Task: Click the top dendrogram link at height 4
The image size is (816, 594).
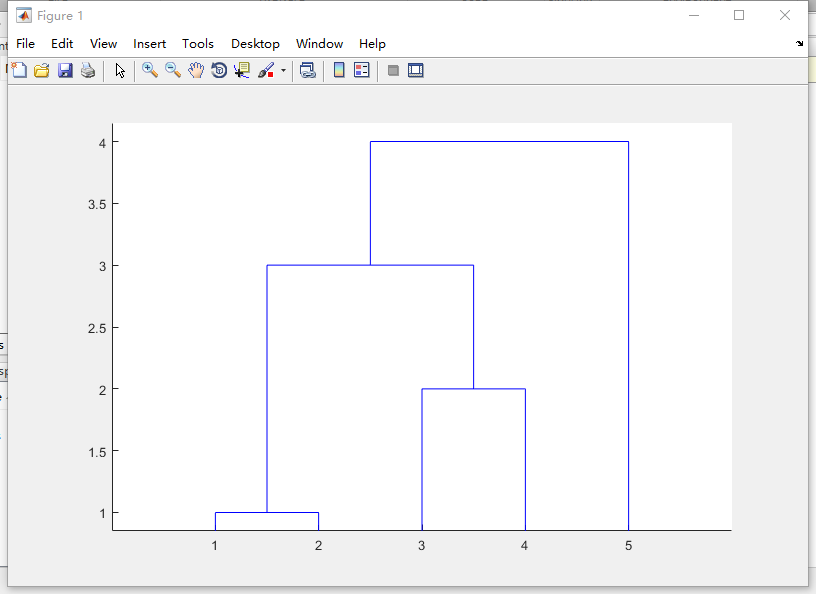Action: click(500, 142)
